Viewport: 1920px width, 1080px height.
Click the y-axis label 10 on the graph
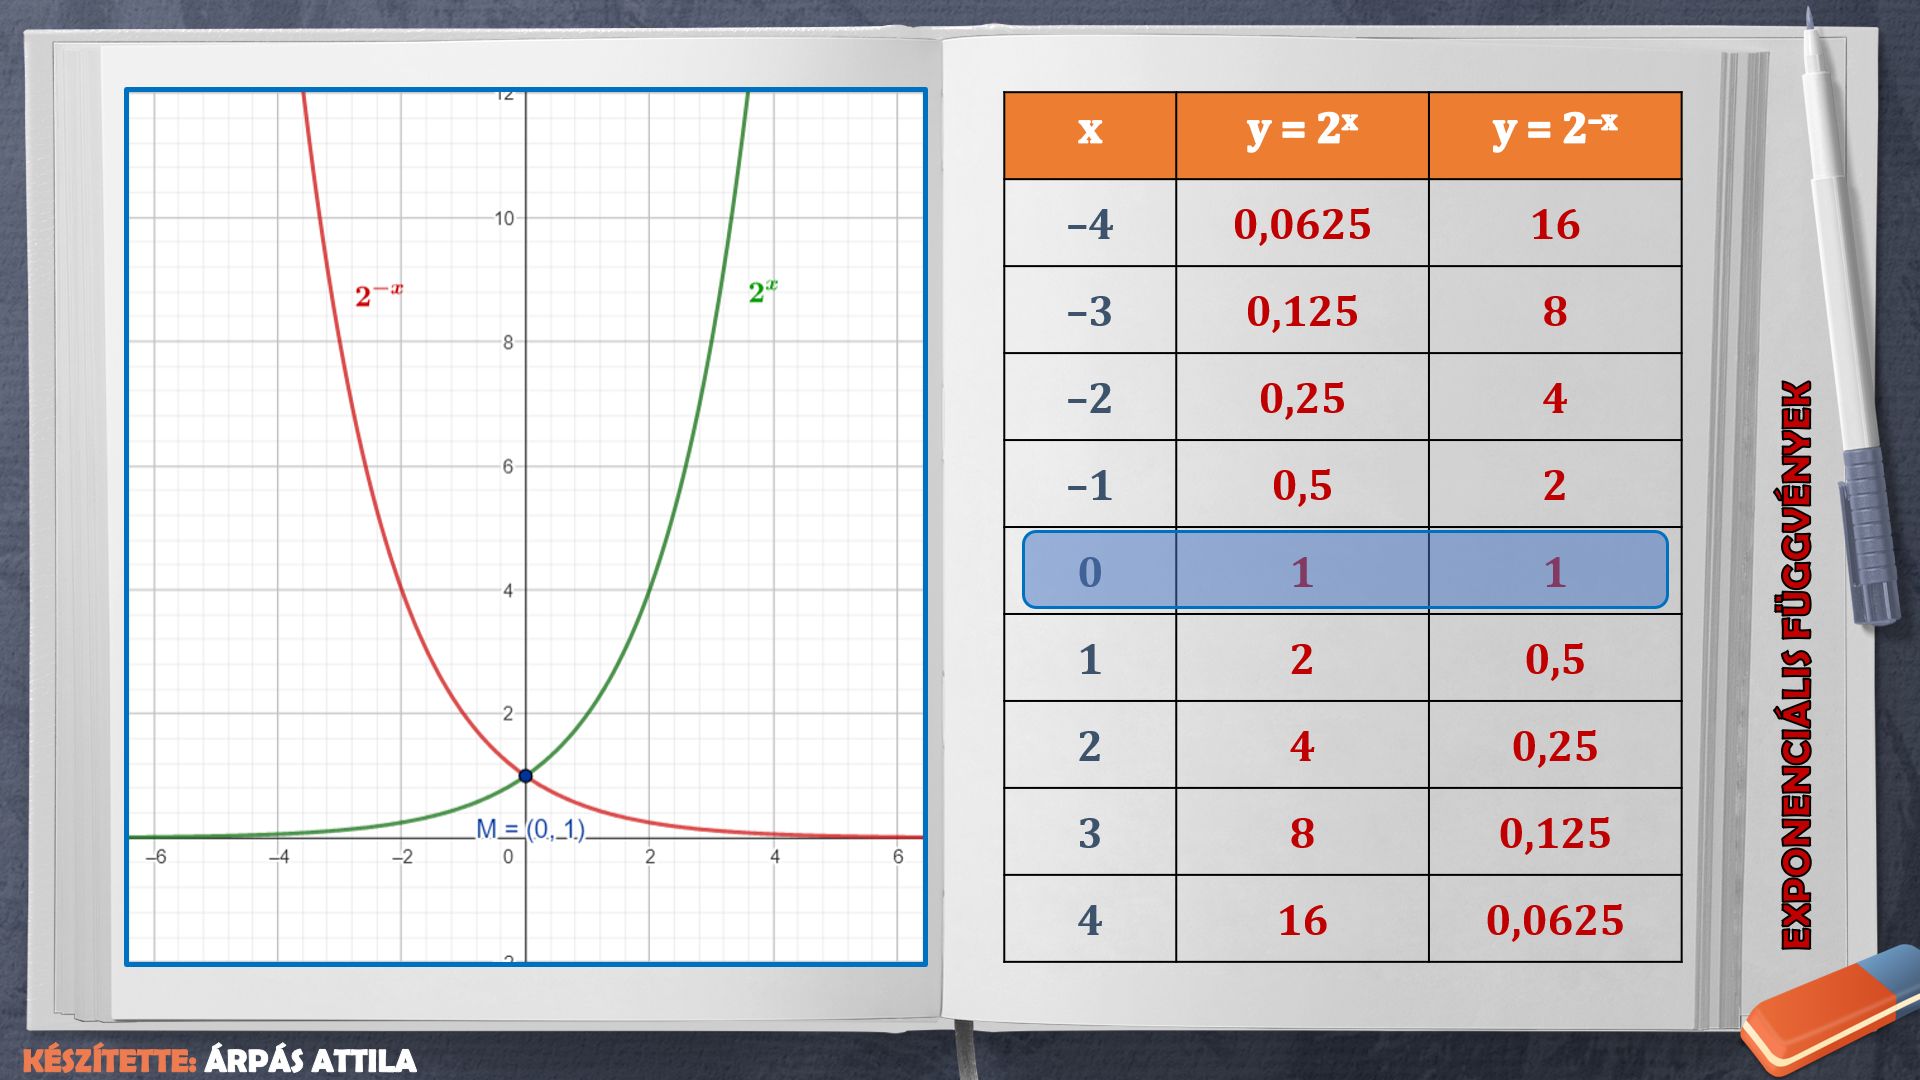point(504,218)
